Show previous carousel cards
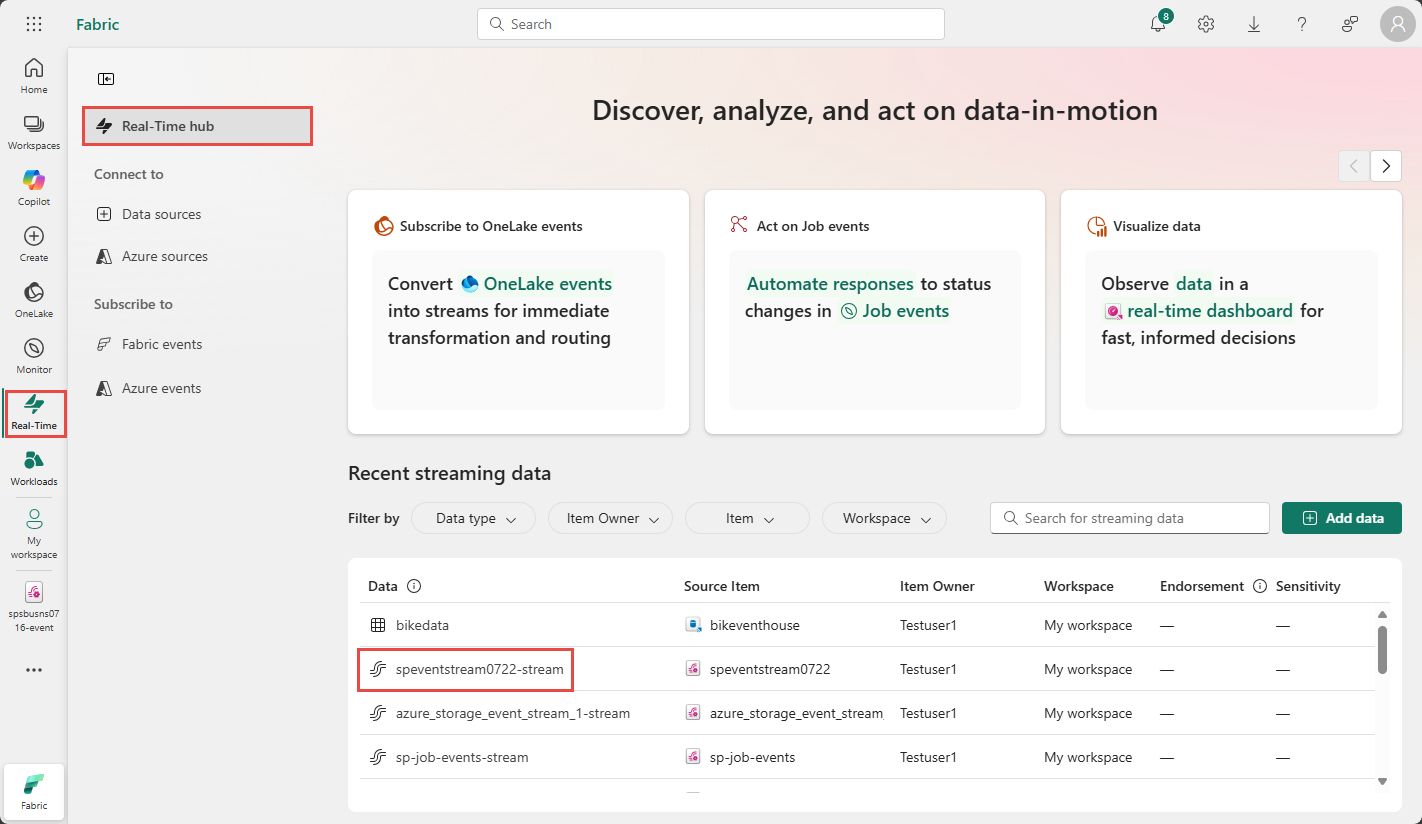The width and height of the screenshot is (1422, 824). click(x=1354, y=166)
